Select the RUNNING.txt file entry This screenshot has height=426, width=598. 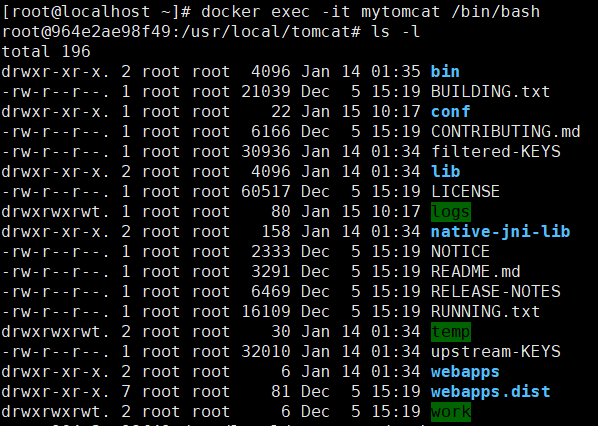(485, 312)
